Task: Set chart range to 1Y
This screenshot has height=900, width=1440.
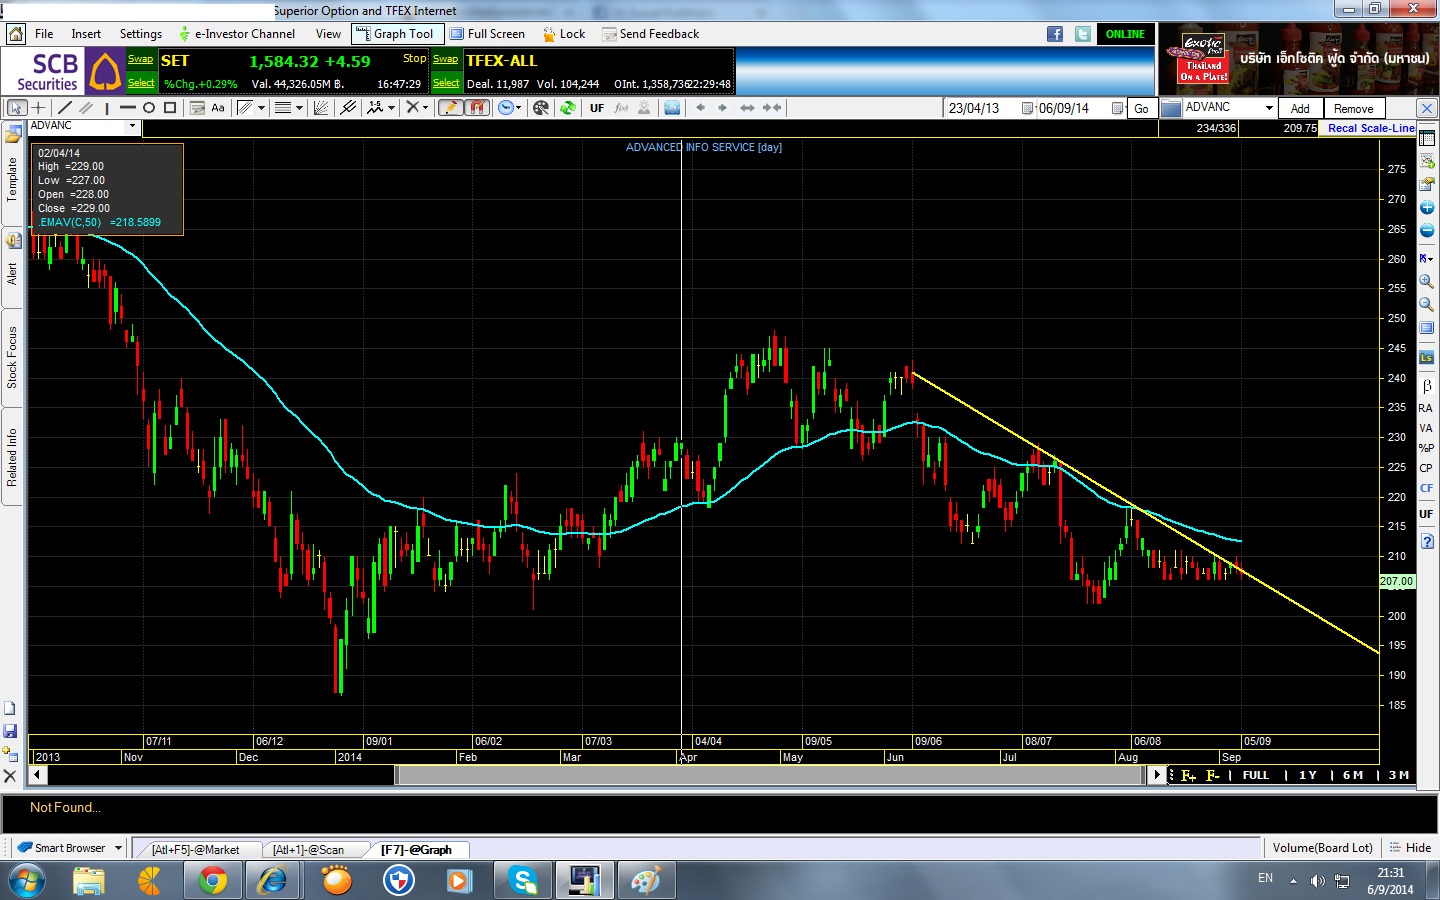Action: tap(1308, 775)
